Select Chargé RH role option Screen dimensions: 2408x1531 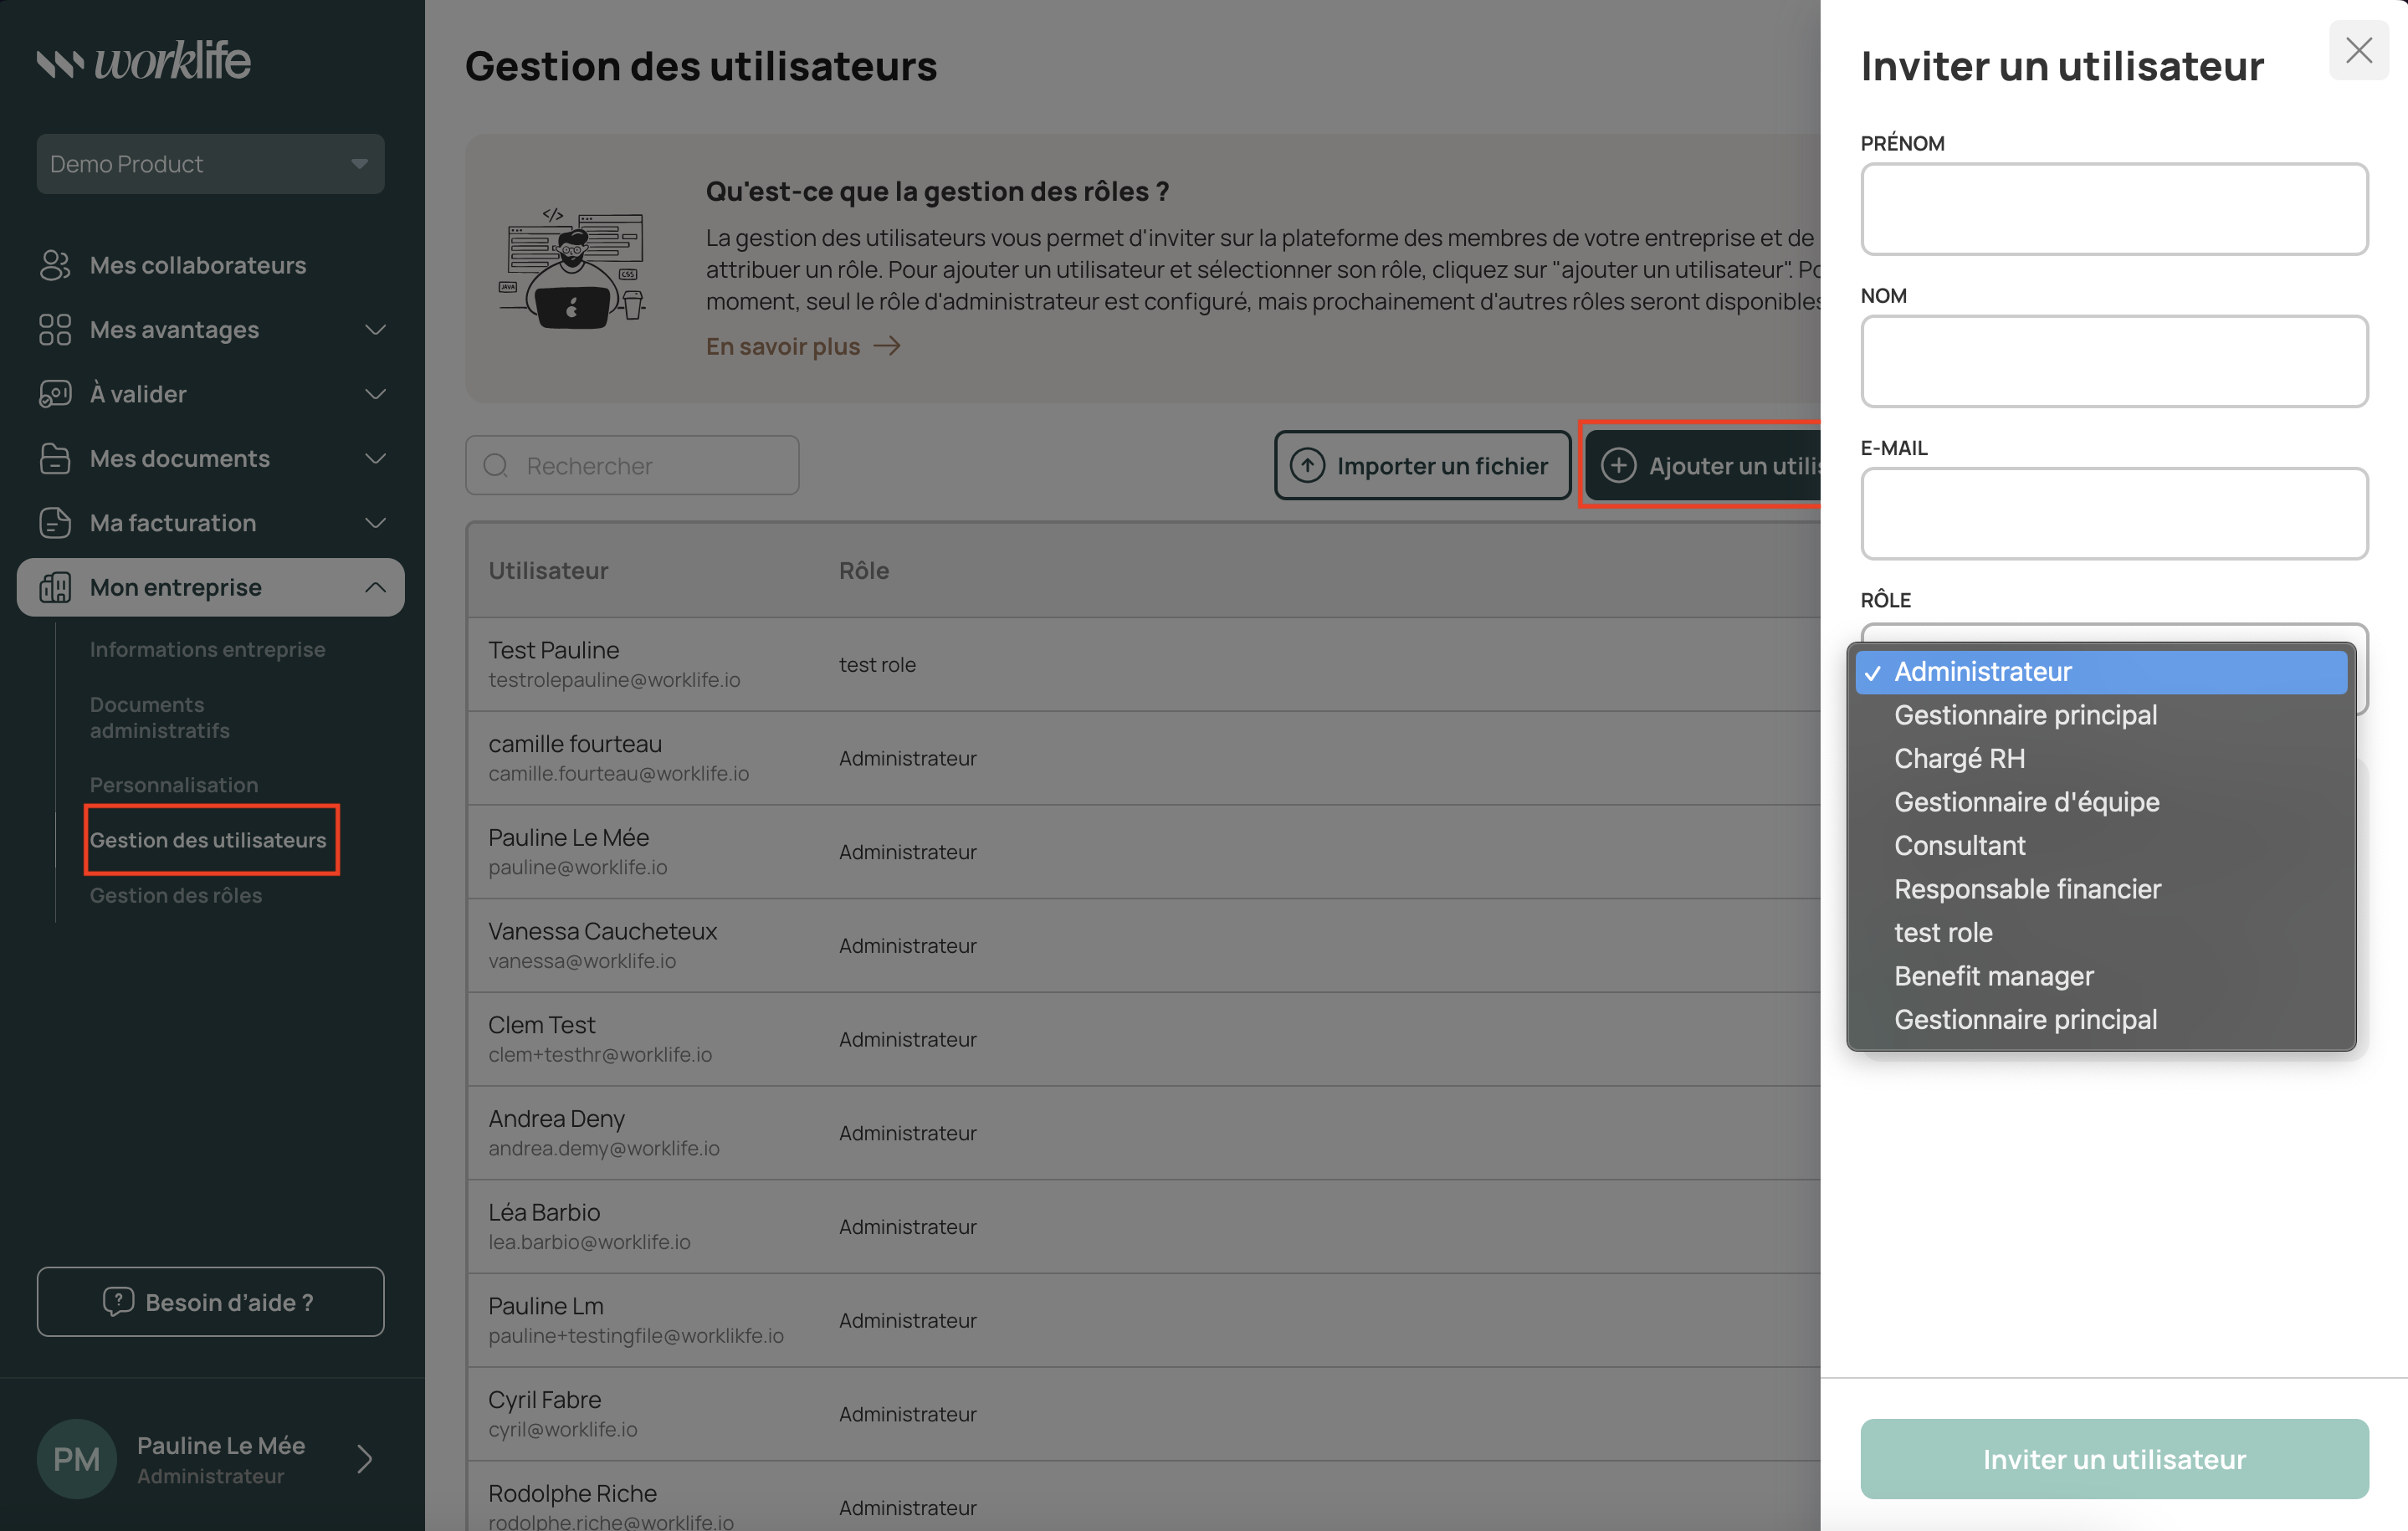point(1959,759)
